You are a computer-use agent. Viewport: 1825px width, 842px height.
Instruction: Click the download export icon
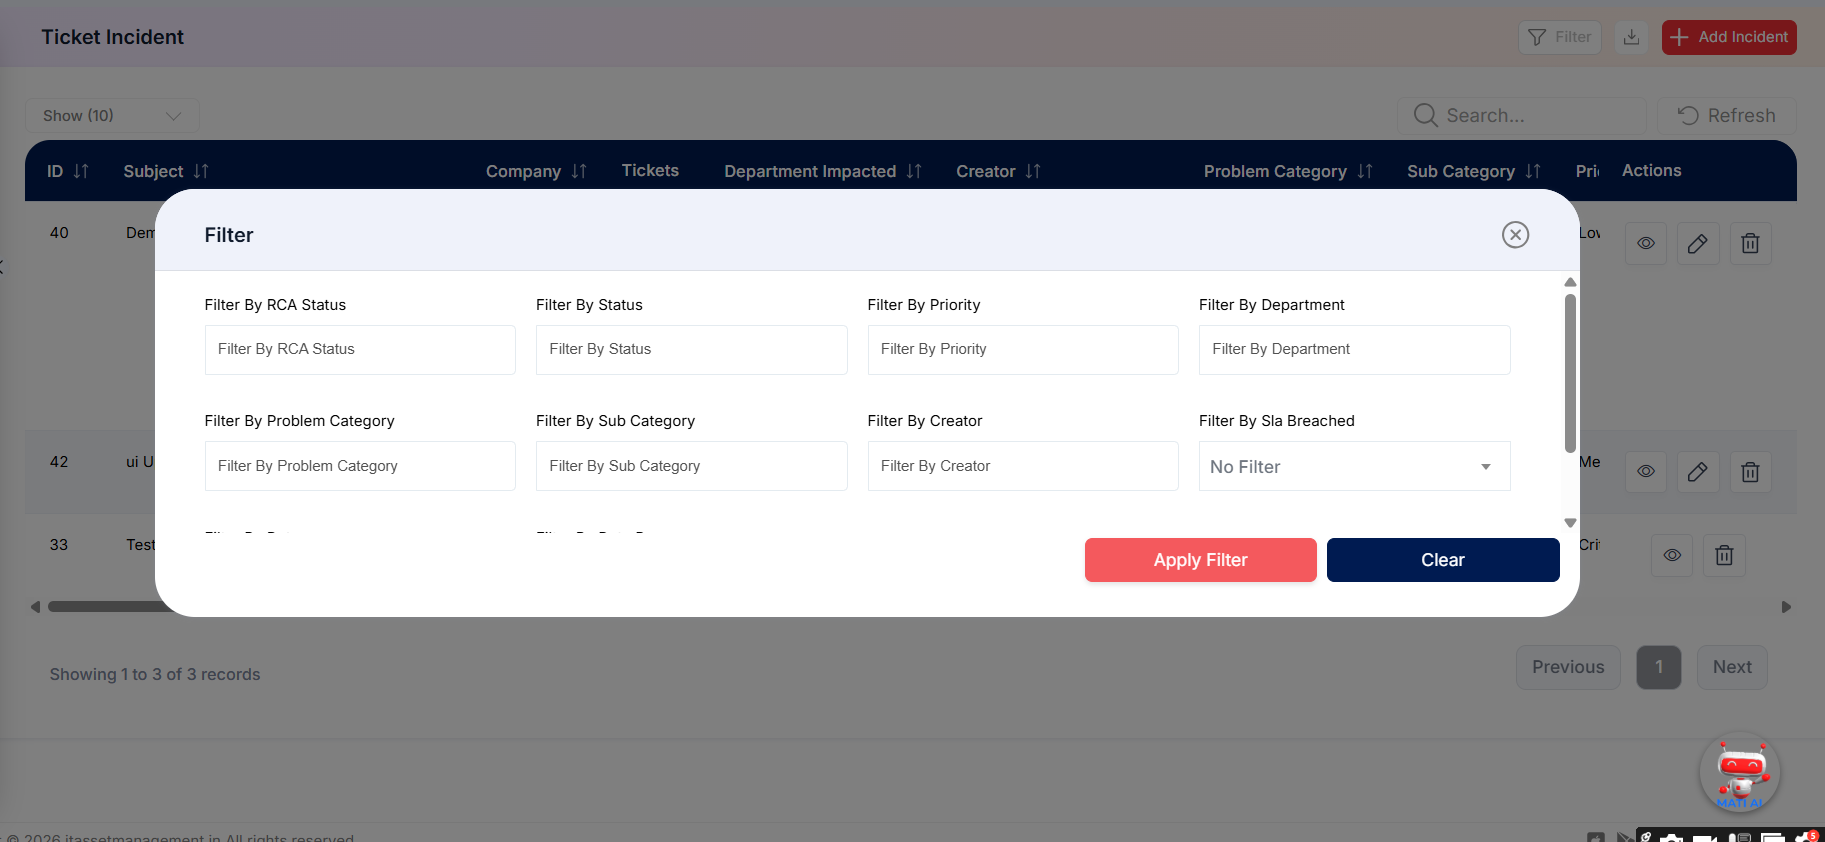(1631, 37)
